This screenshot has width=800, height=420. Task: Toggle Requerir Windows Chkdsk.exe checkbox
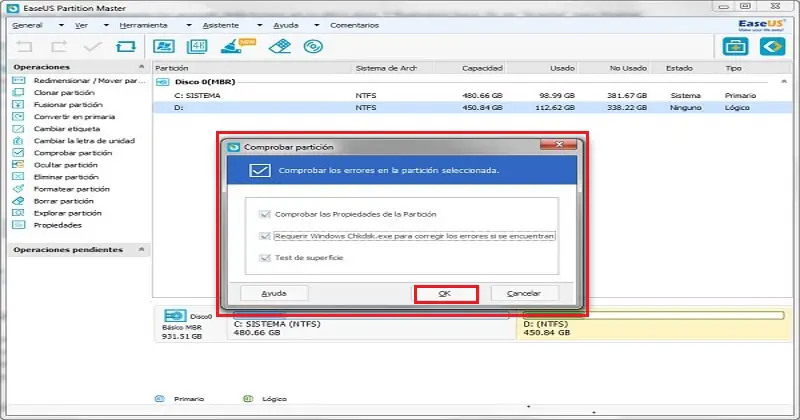264,236
